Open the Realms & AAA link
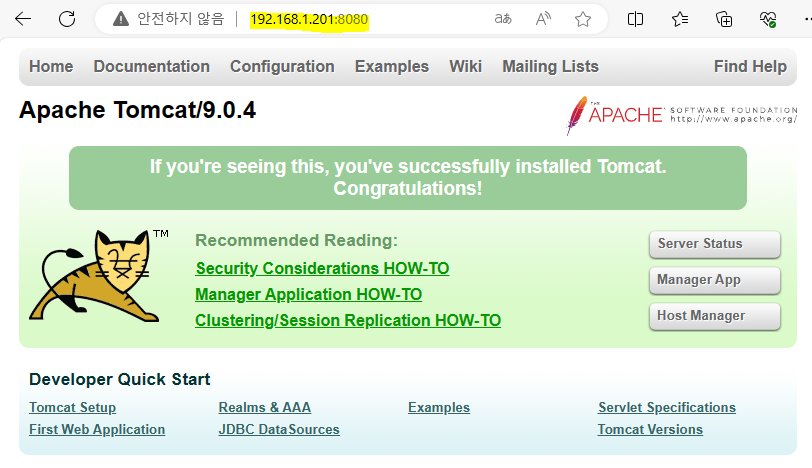 click(x=265, y=407)
